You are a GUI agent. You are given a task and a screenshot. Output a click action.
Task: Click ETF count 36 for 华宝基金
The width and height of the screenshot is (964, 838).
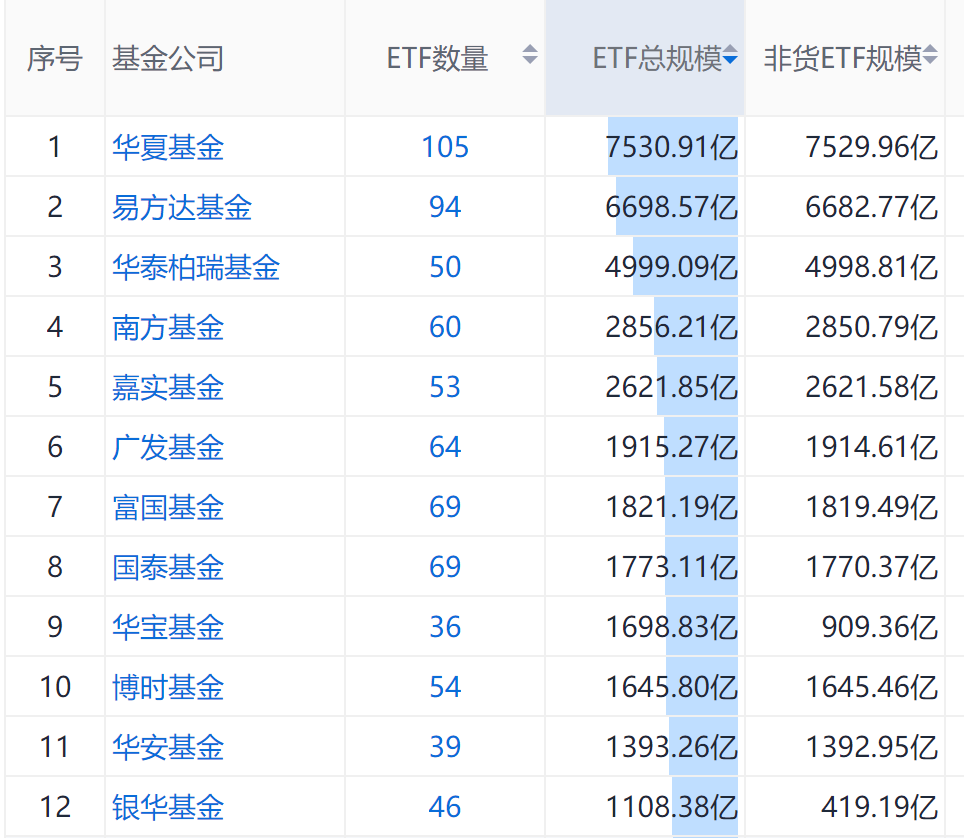445,627
